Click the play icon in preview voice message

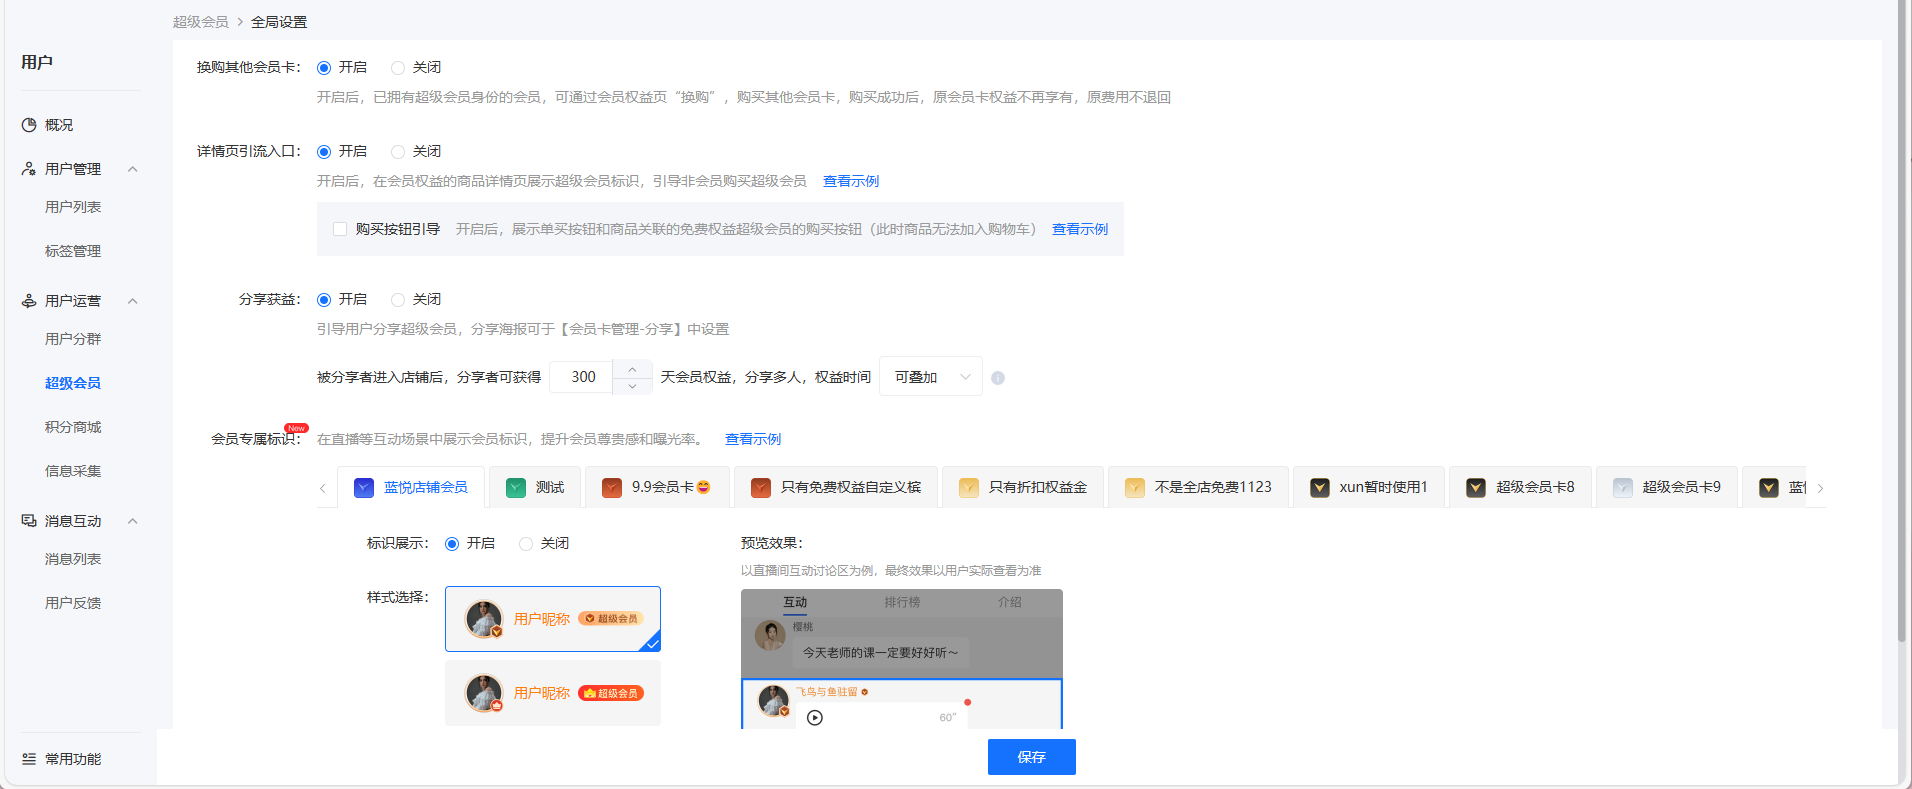click(x=815, y=717)
